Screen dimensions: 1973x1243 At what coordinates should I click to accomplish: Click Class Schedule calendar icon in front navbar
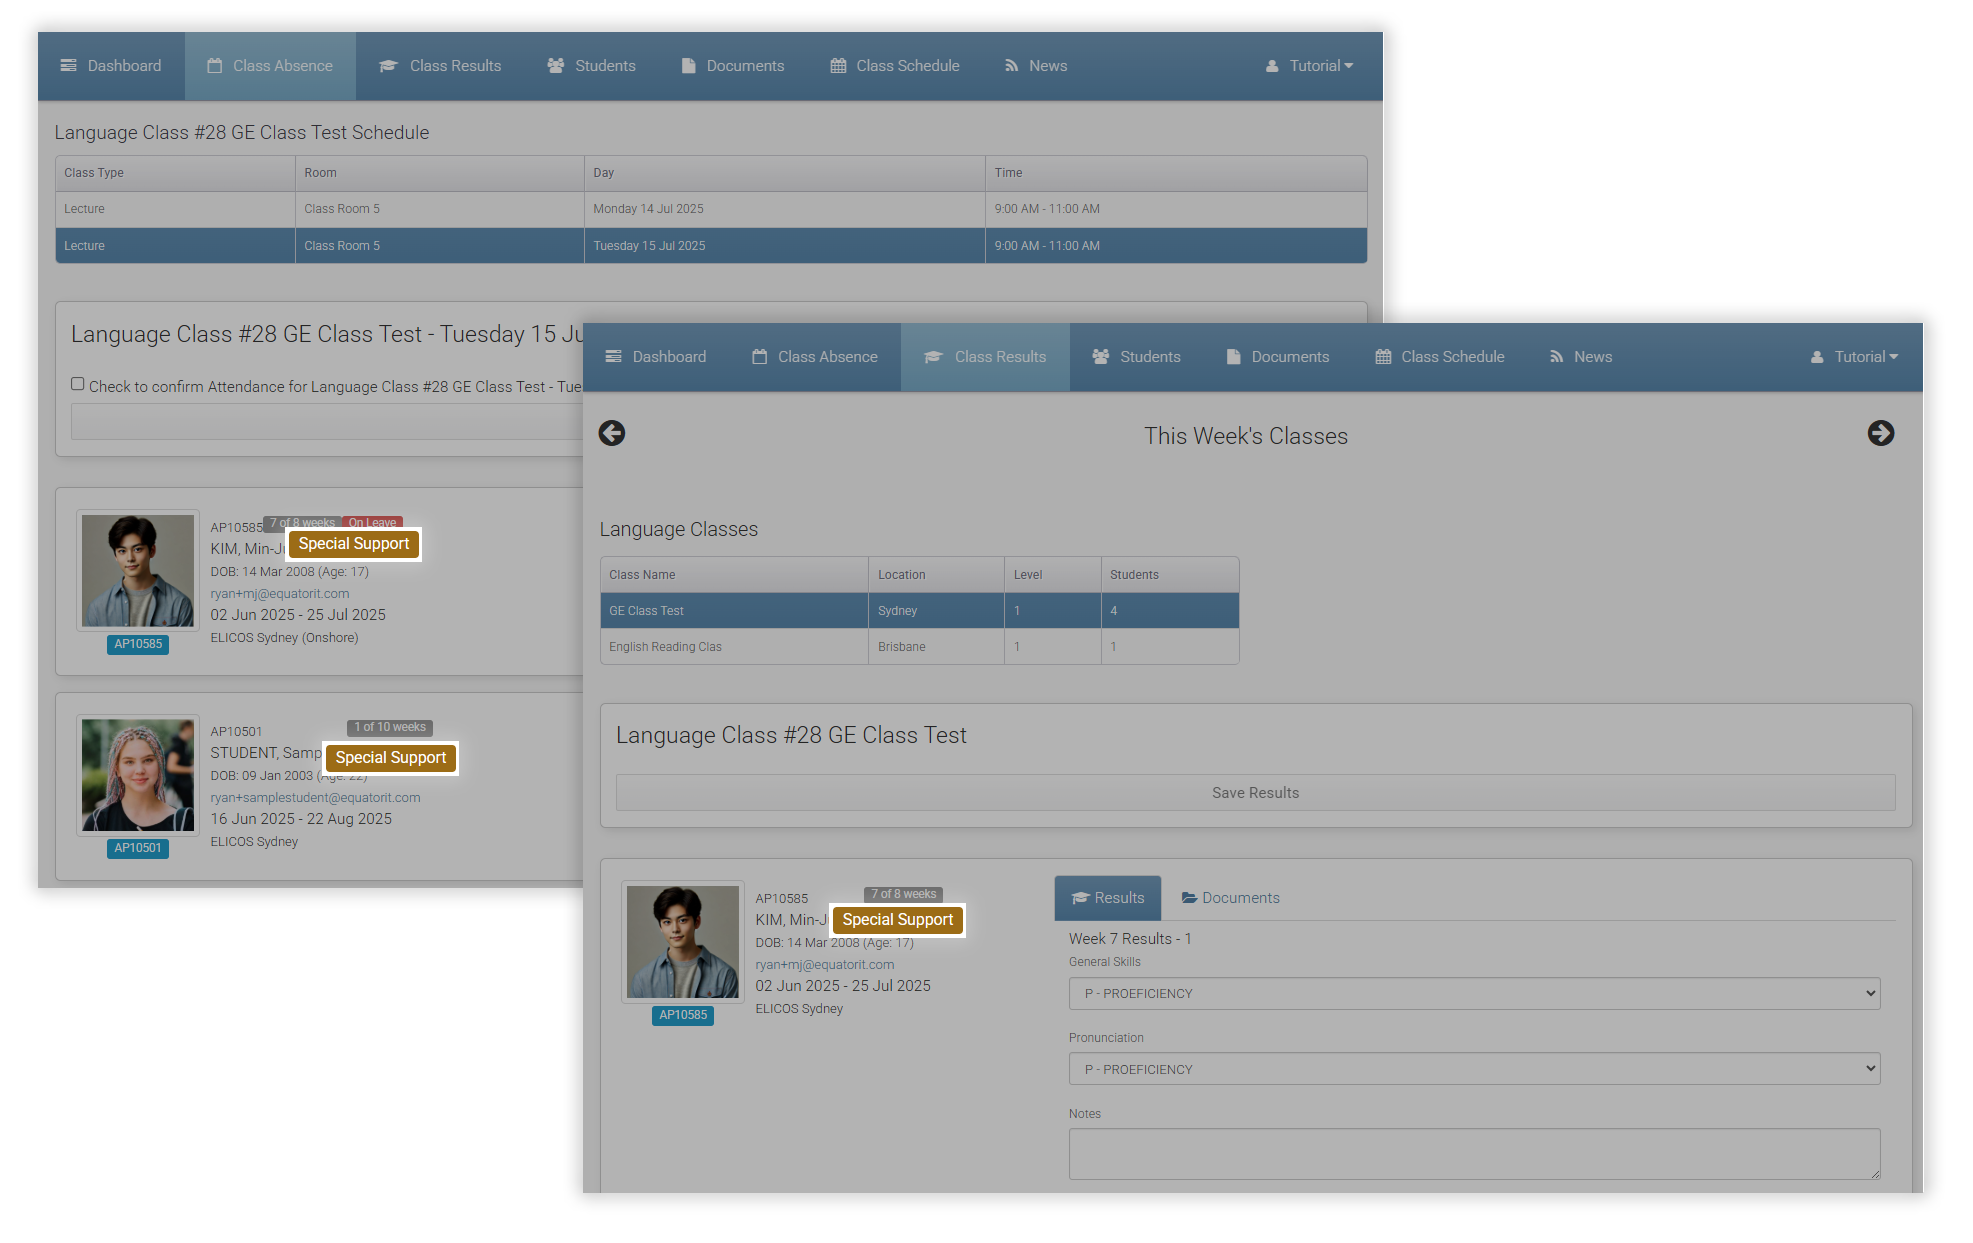(x=1383, y=357)
